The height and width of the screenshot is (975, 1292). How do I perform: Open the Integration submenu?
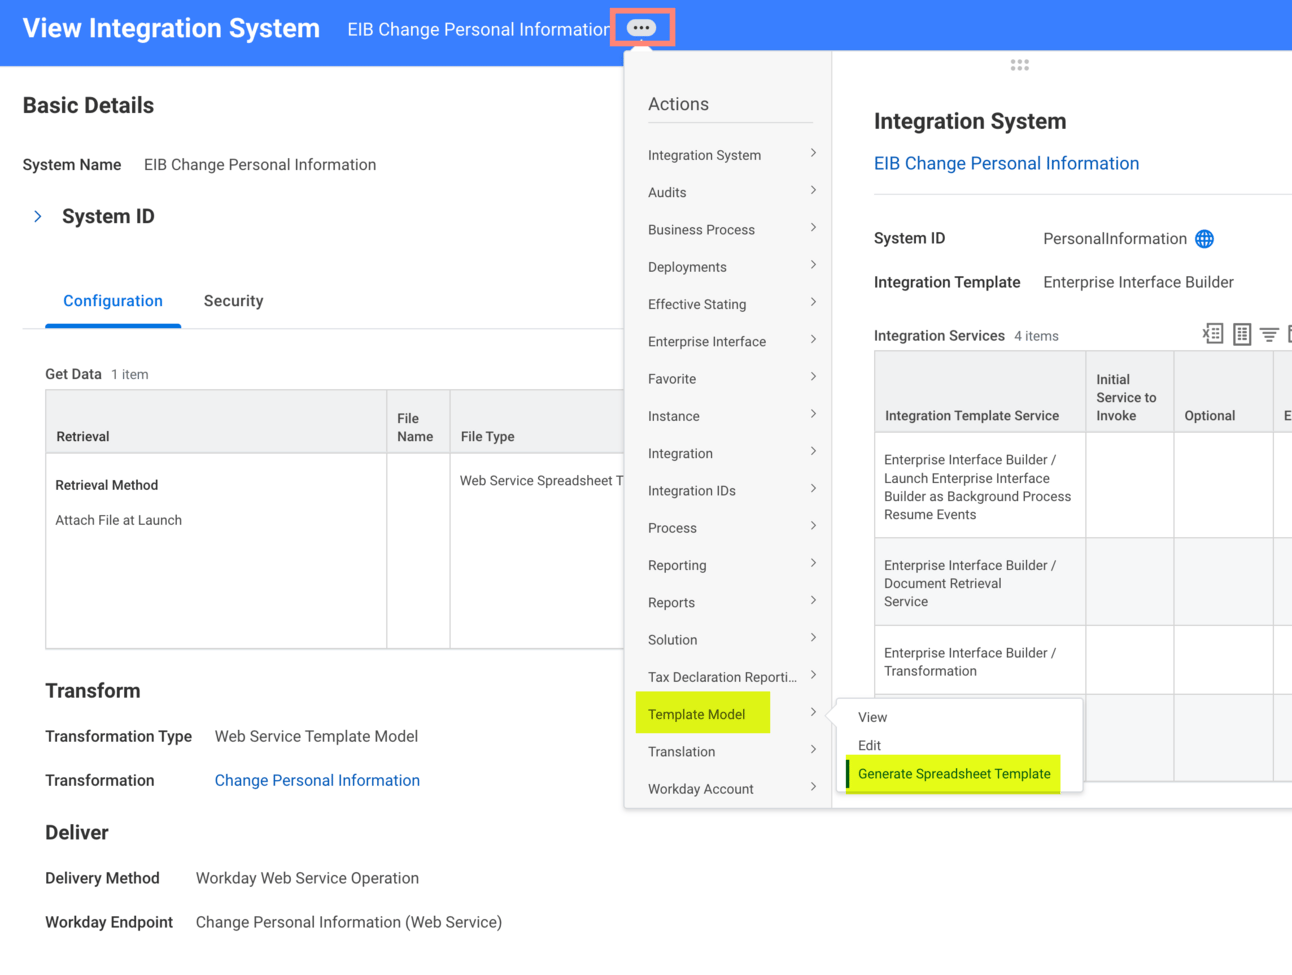point(731,454)
